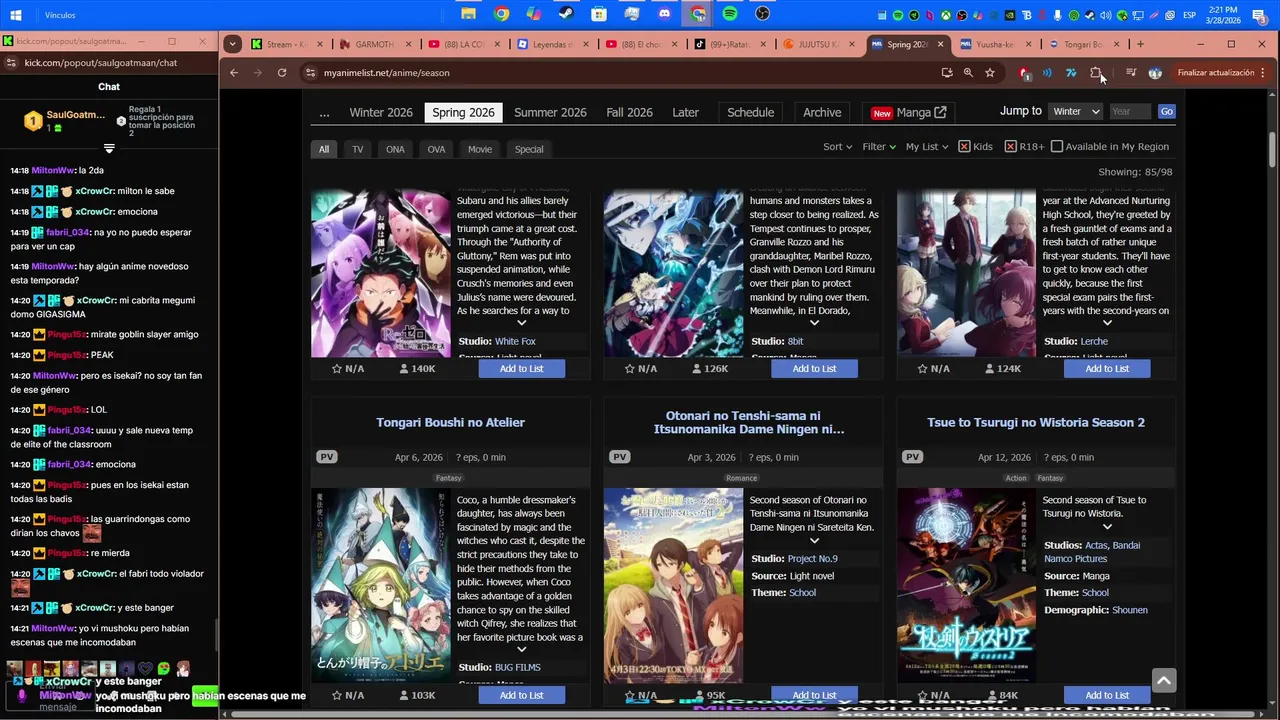This screenshot has width=1280, height=720.
Task: Open the White Fox studio link
Action: coord(515,342)
